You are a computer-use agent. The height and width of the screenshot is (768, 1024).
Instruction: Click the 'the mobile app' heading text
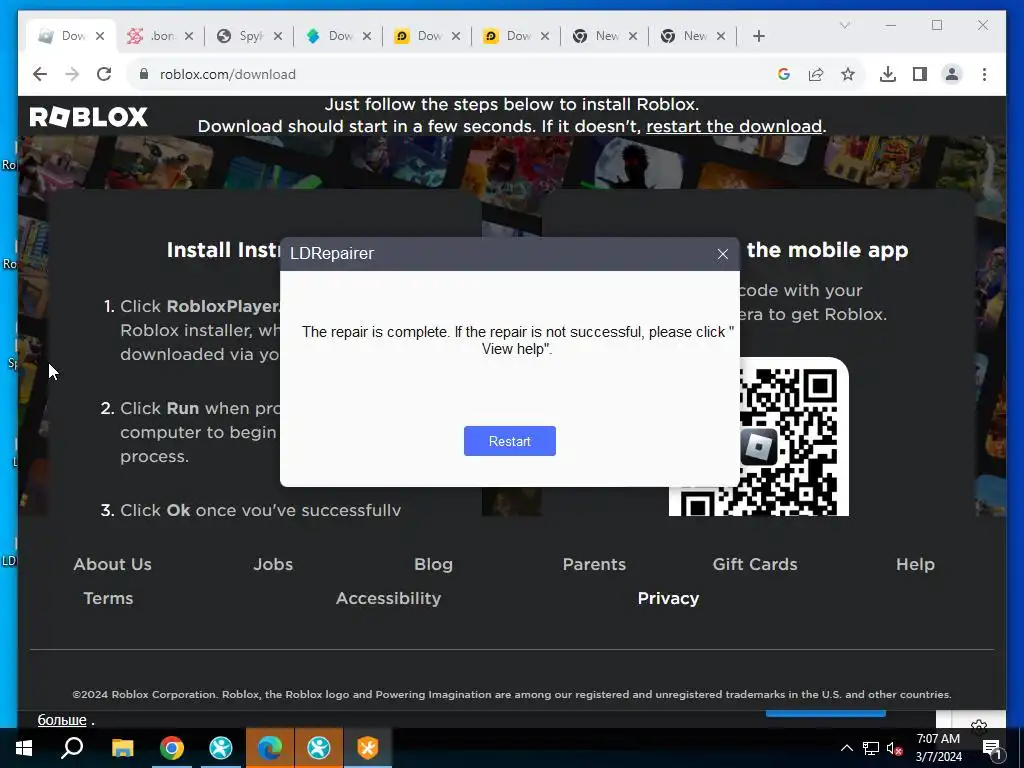click(x=827, y=250)
